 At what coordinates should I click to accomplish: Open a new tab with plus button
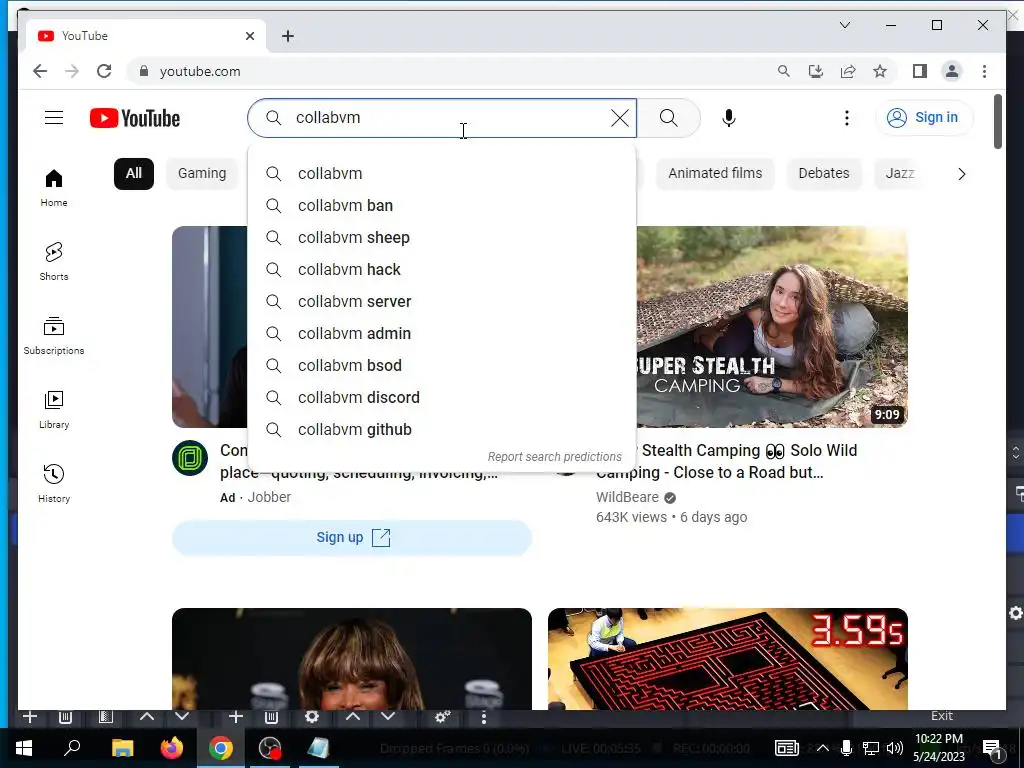tap(288, 36)
